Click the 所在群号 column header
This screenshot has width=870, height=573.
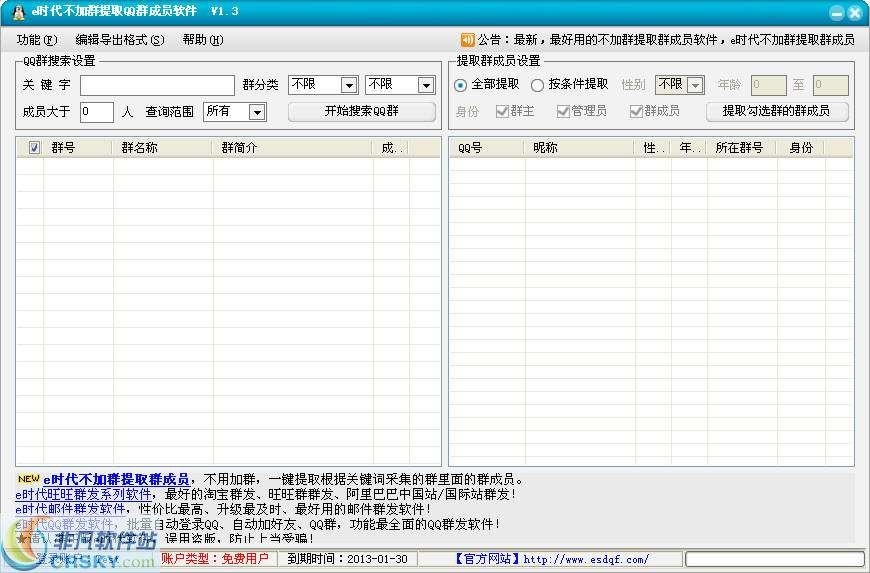pyautogui.click(x=742, y=148)
